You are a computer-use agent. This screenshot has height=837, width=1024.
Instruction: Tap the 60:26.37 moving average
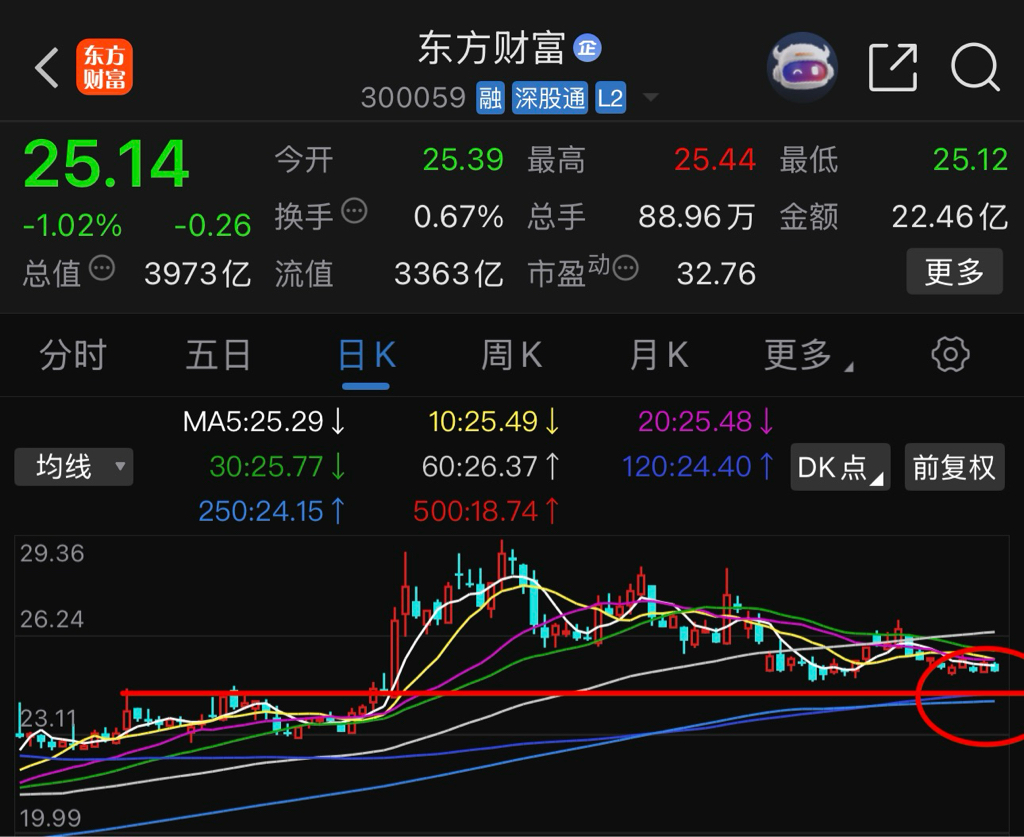tap(491, 467)
